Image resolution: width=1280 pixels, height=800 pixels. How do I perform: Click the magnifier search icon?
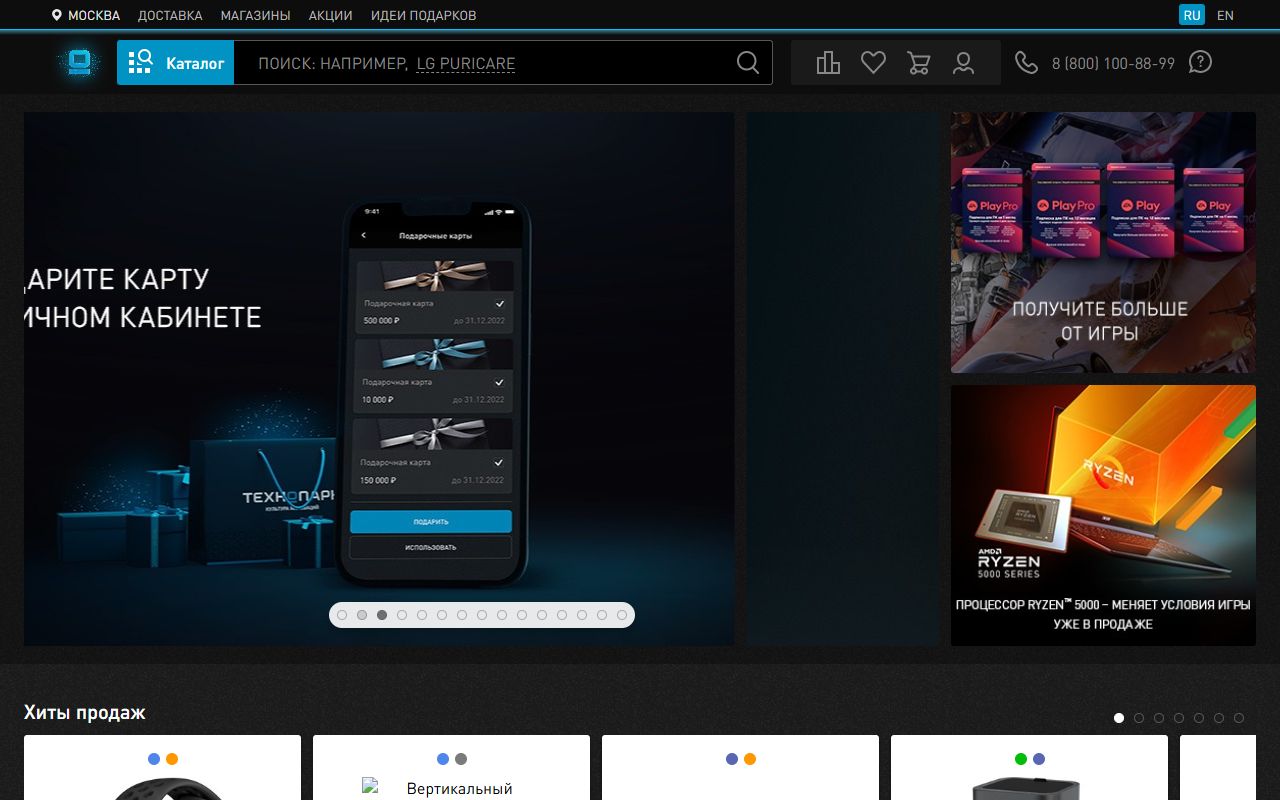click(748, 63)
